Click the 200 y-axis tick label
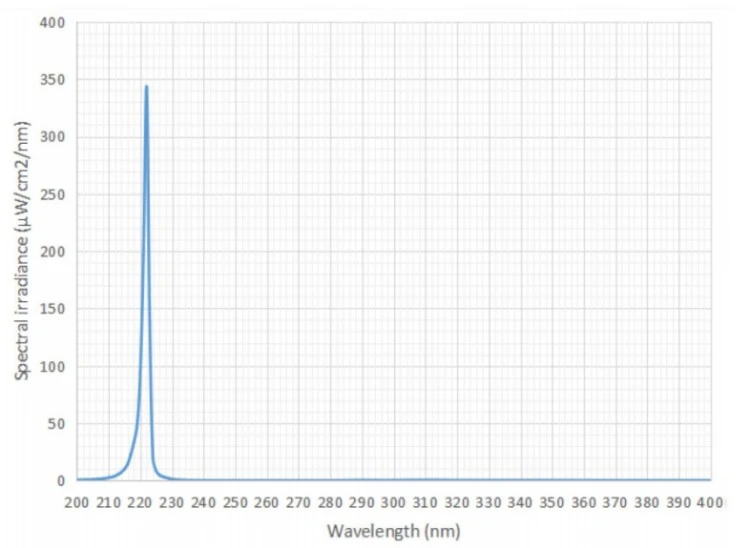Screen dimensions: 750x548 click(x=52, y=252)
